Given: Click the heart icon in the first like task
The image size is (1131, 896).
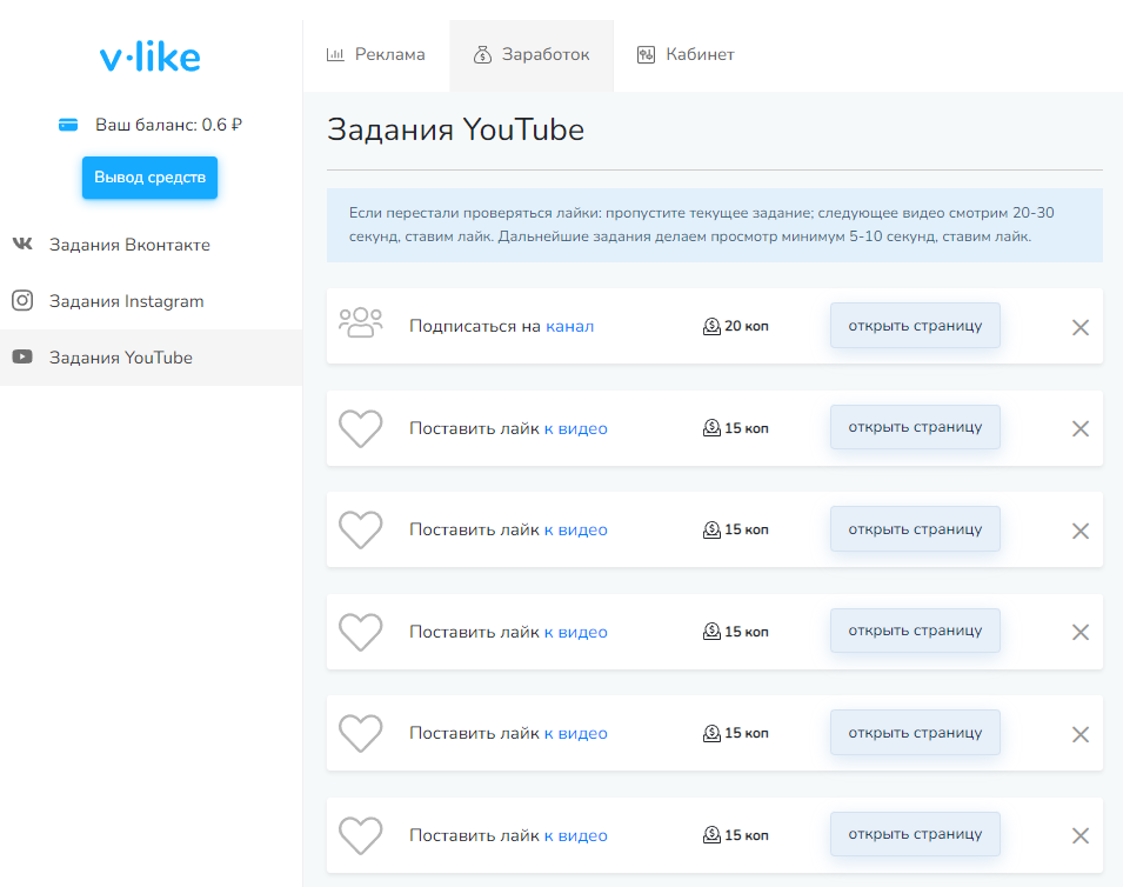Looking at the screenshot, I should tap(361, 429).
